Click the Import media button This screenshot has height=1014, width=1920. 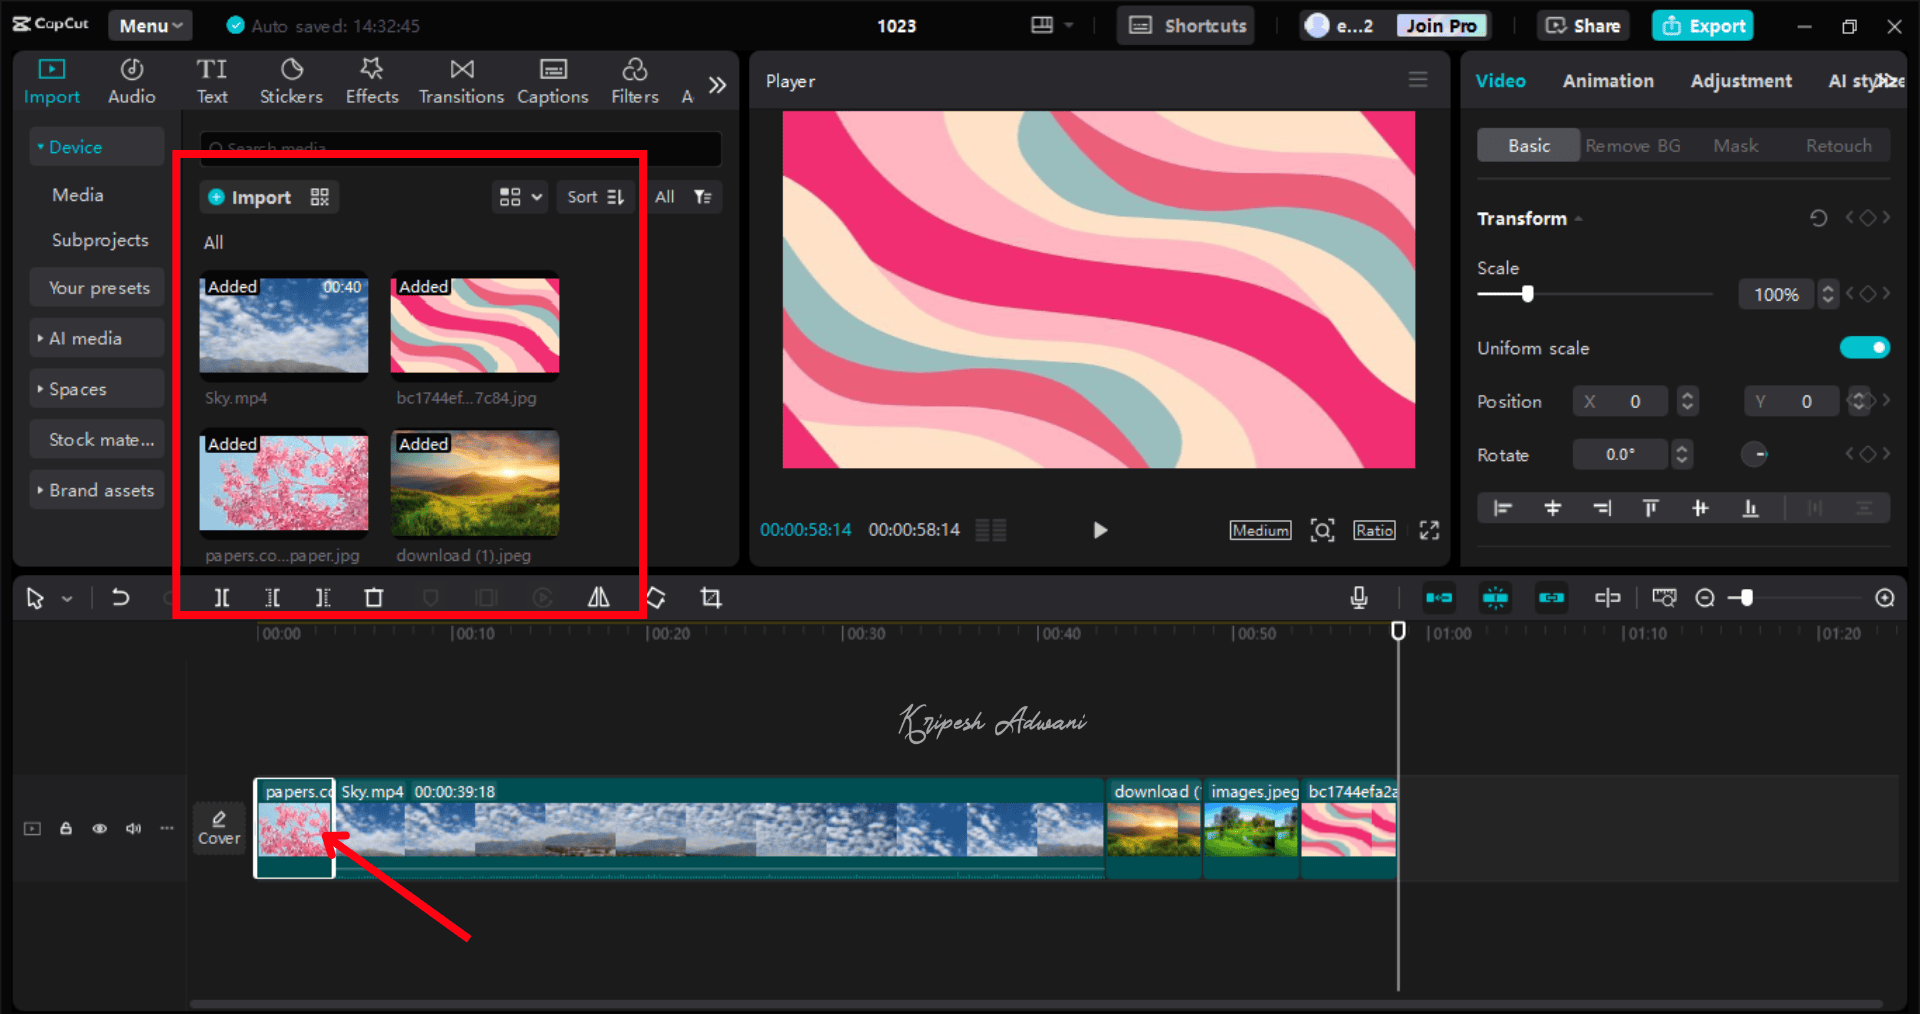[x=251, y=197]
